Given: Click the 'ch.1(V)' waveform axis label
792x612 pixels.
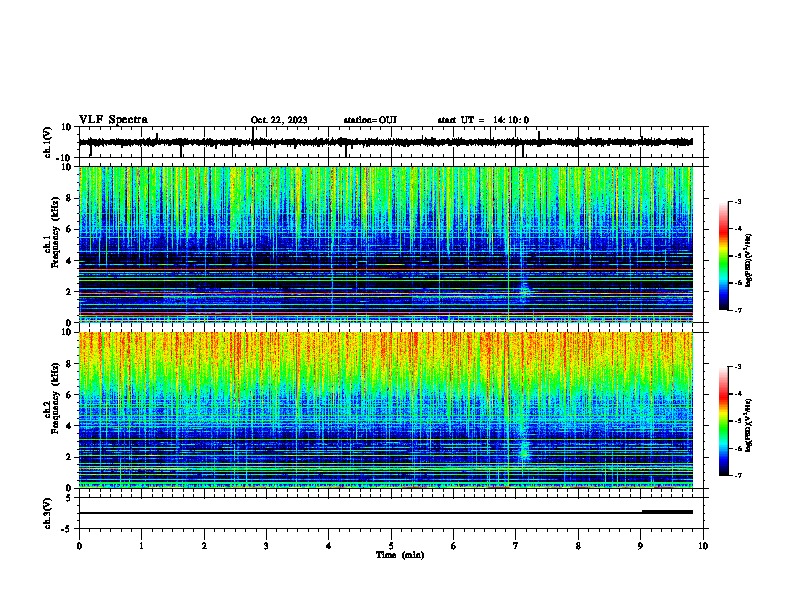Looking at the screenshot, I should 48,142.
